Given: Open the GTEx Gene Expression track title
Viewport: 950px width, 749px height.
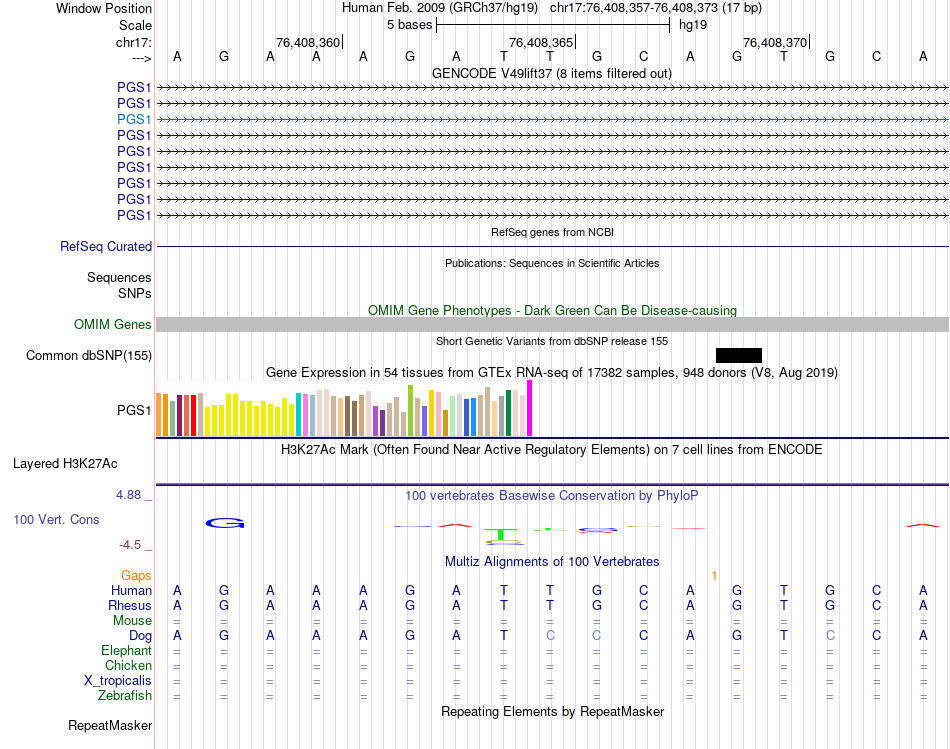Looking at the screenshot, I should [552, 372].
